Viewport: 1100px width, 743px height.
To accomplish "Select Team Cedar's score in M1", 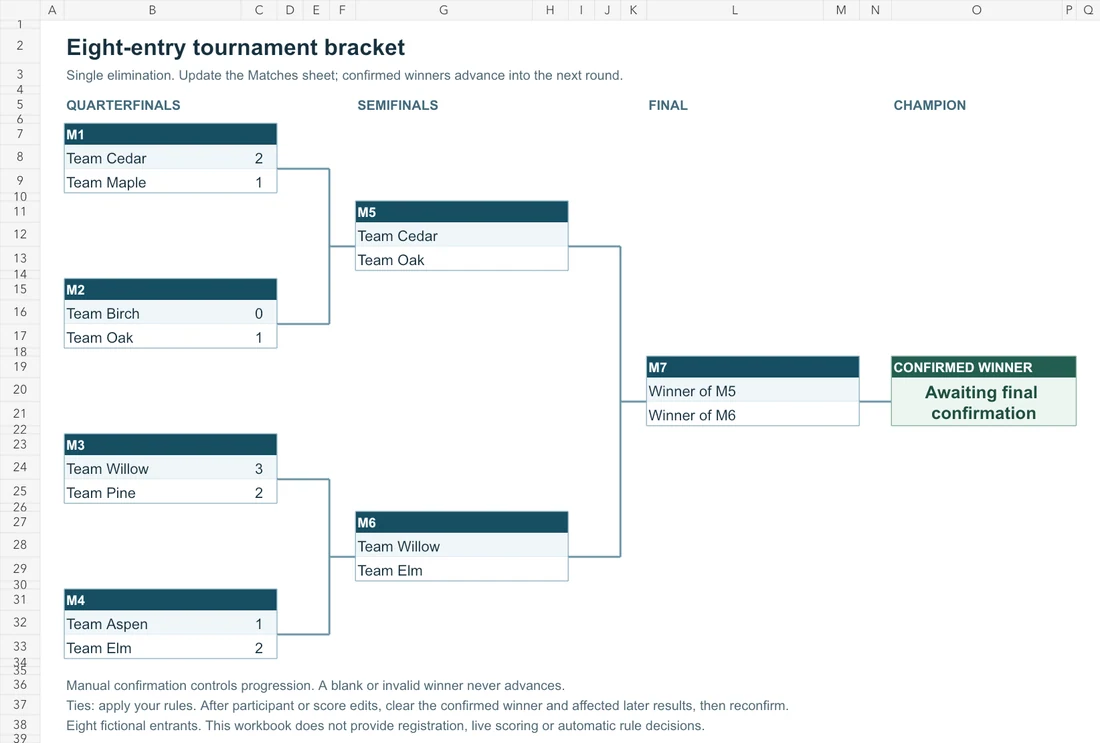I will tap(259, 159).
